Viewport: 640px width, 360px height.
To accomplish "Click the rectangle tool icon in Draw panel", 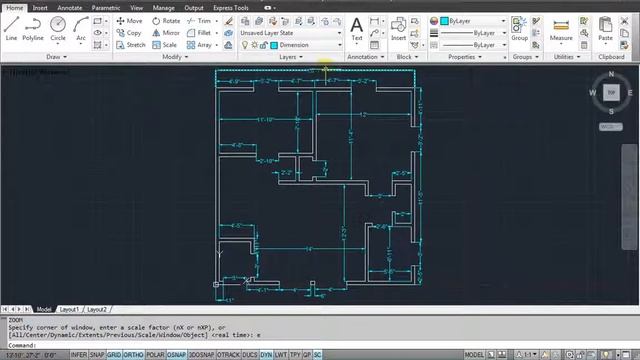I will click(x=98, y=21).
